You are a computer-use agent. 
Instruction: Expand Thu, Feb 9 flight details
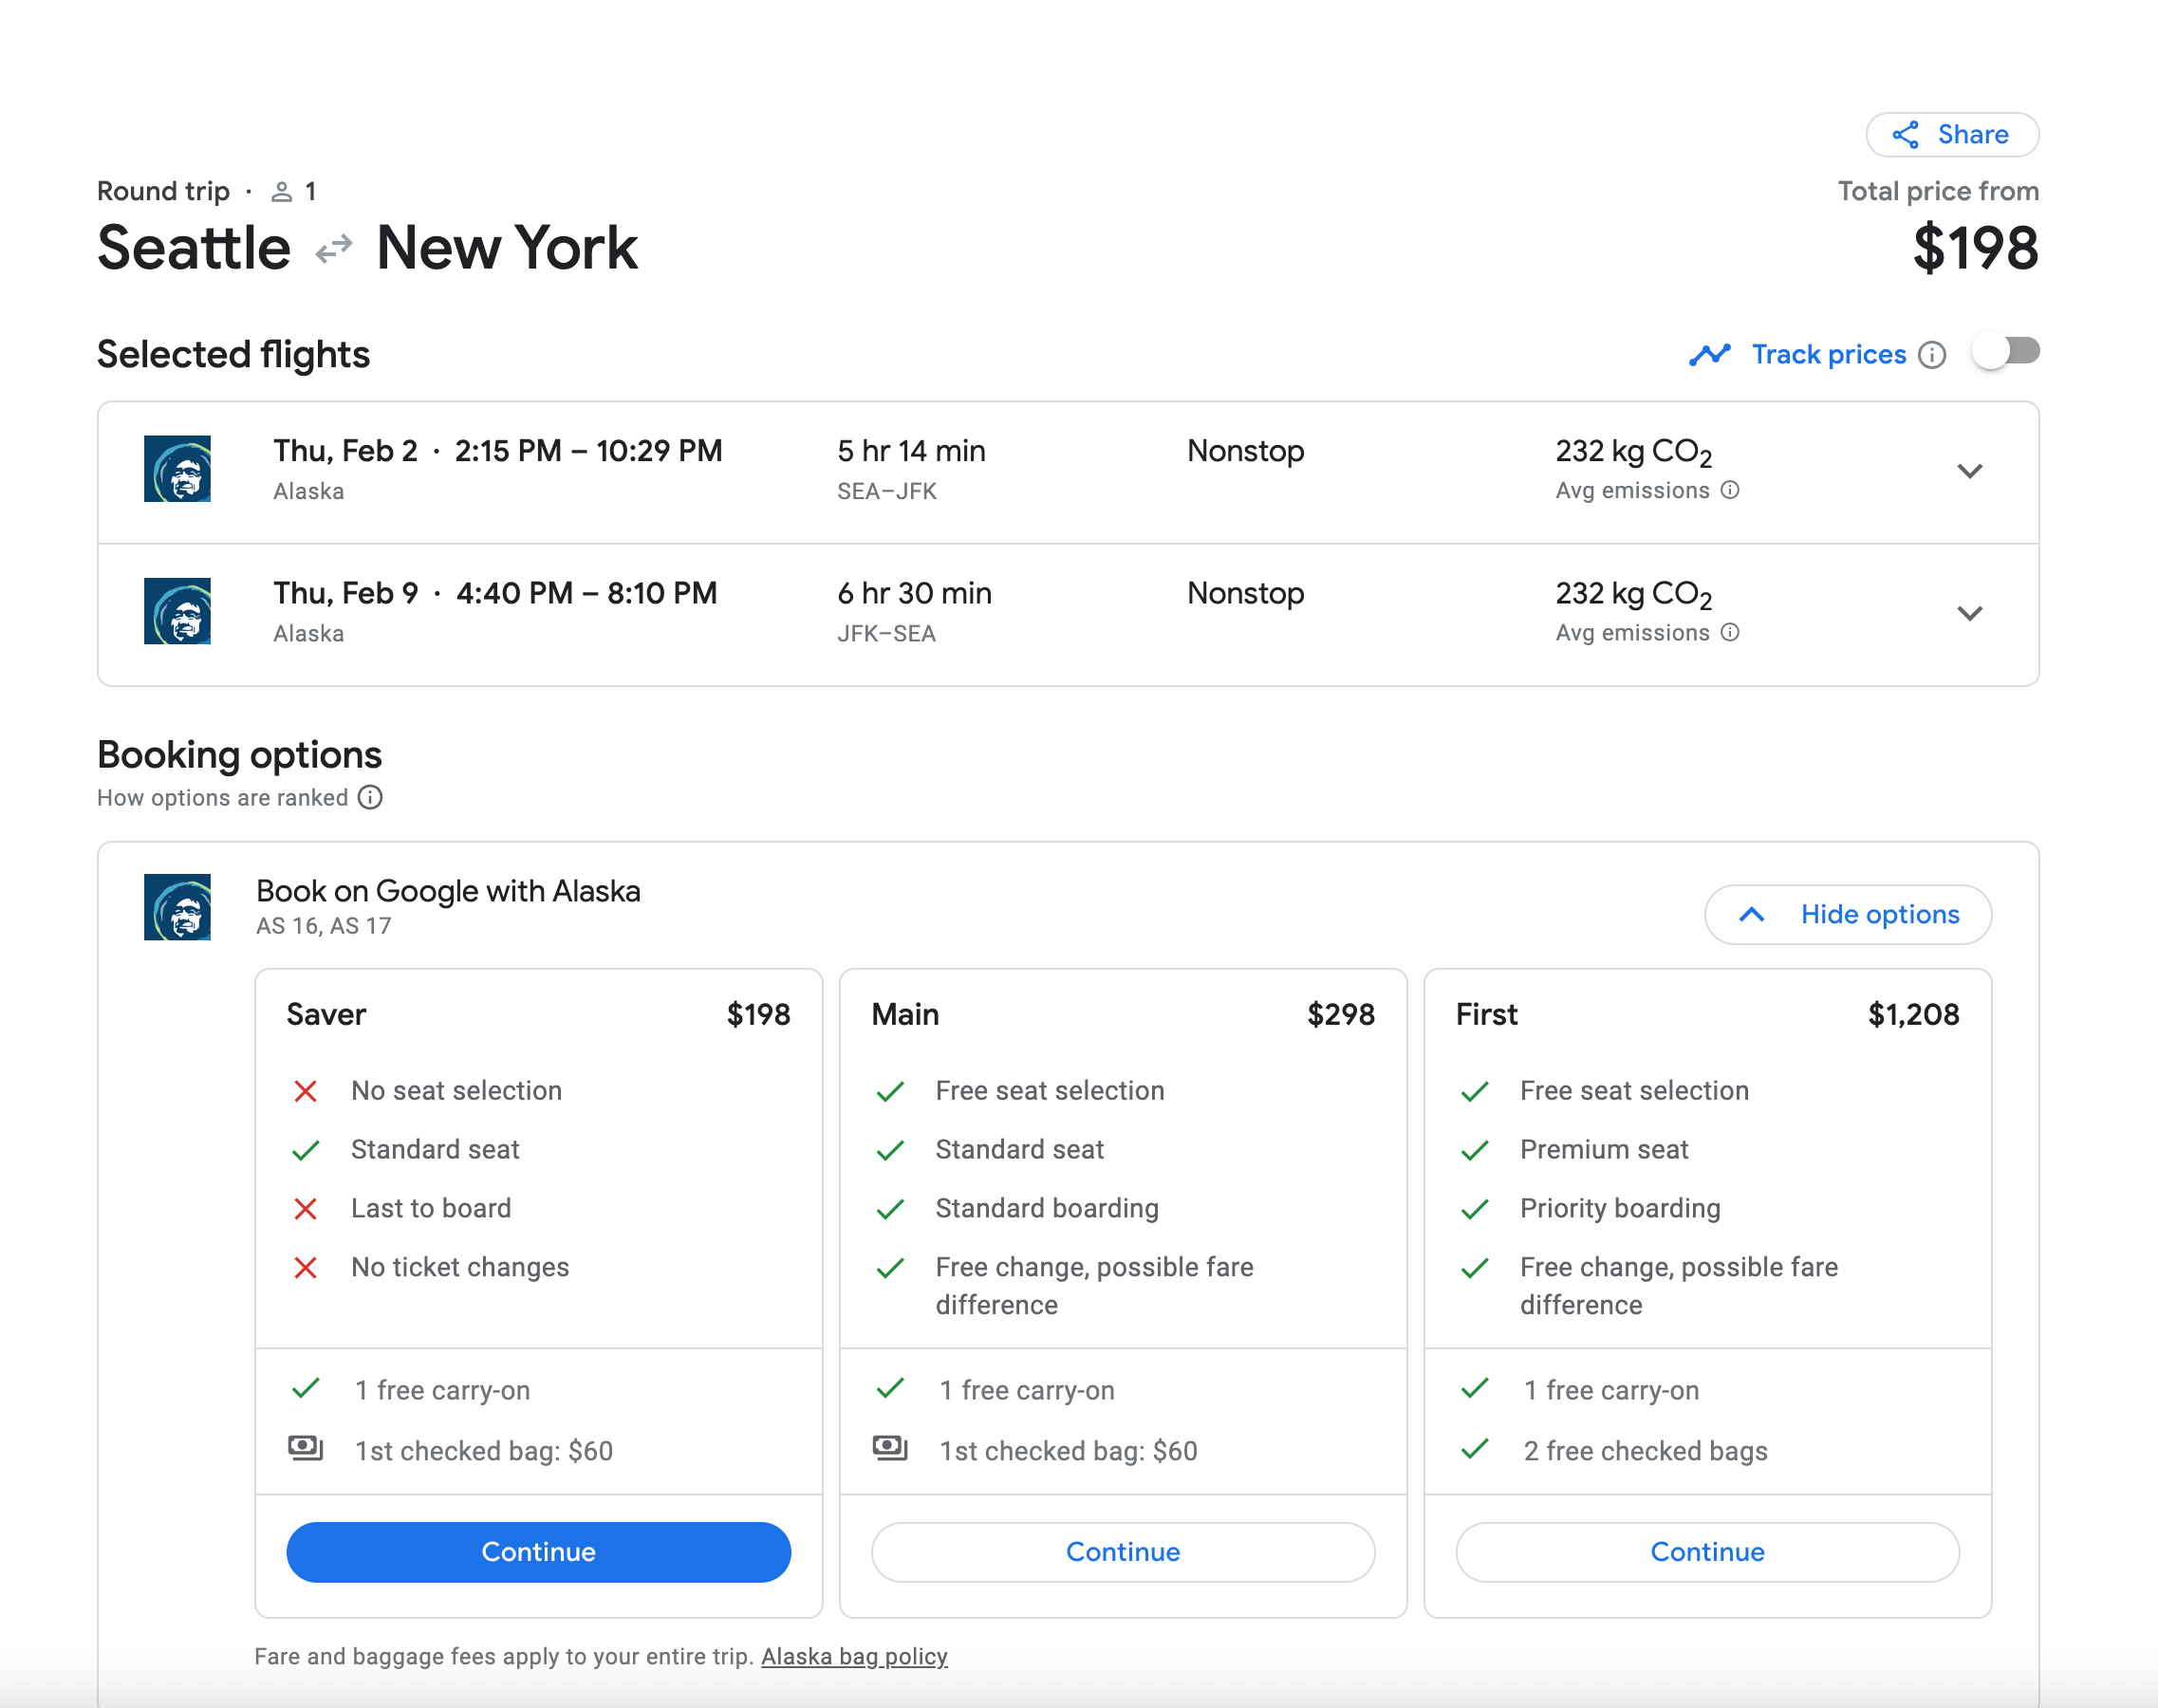(1969, 613)
